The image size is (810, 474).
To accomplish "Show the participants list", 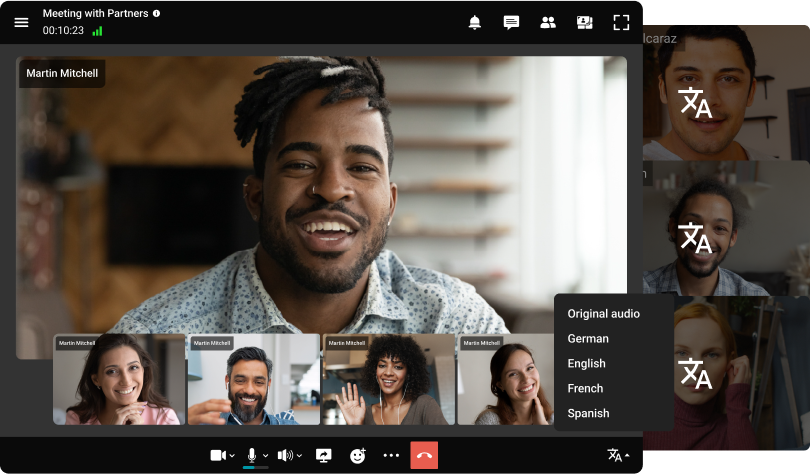I will pyautogui.click(x=547, y=22).
